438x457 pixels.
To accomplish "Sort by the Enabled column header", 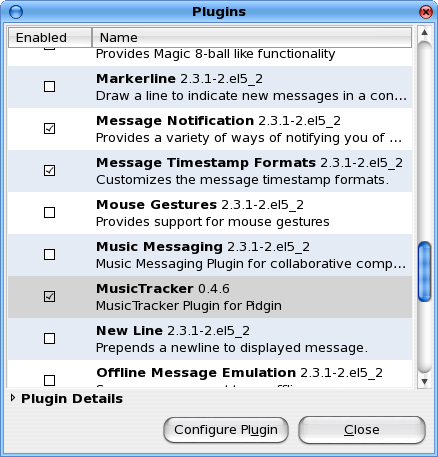I will 50,38.
